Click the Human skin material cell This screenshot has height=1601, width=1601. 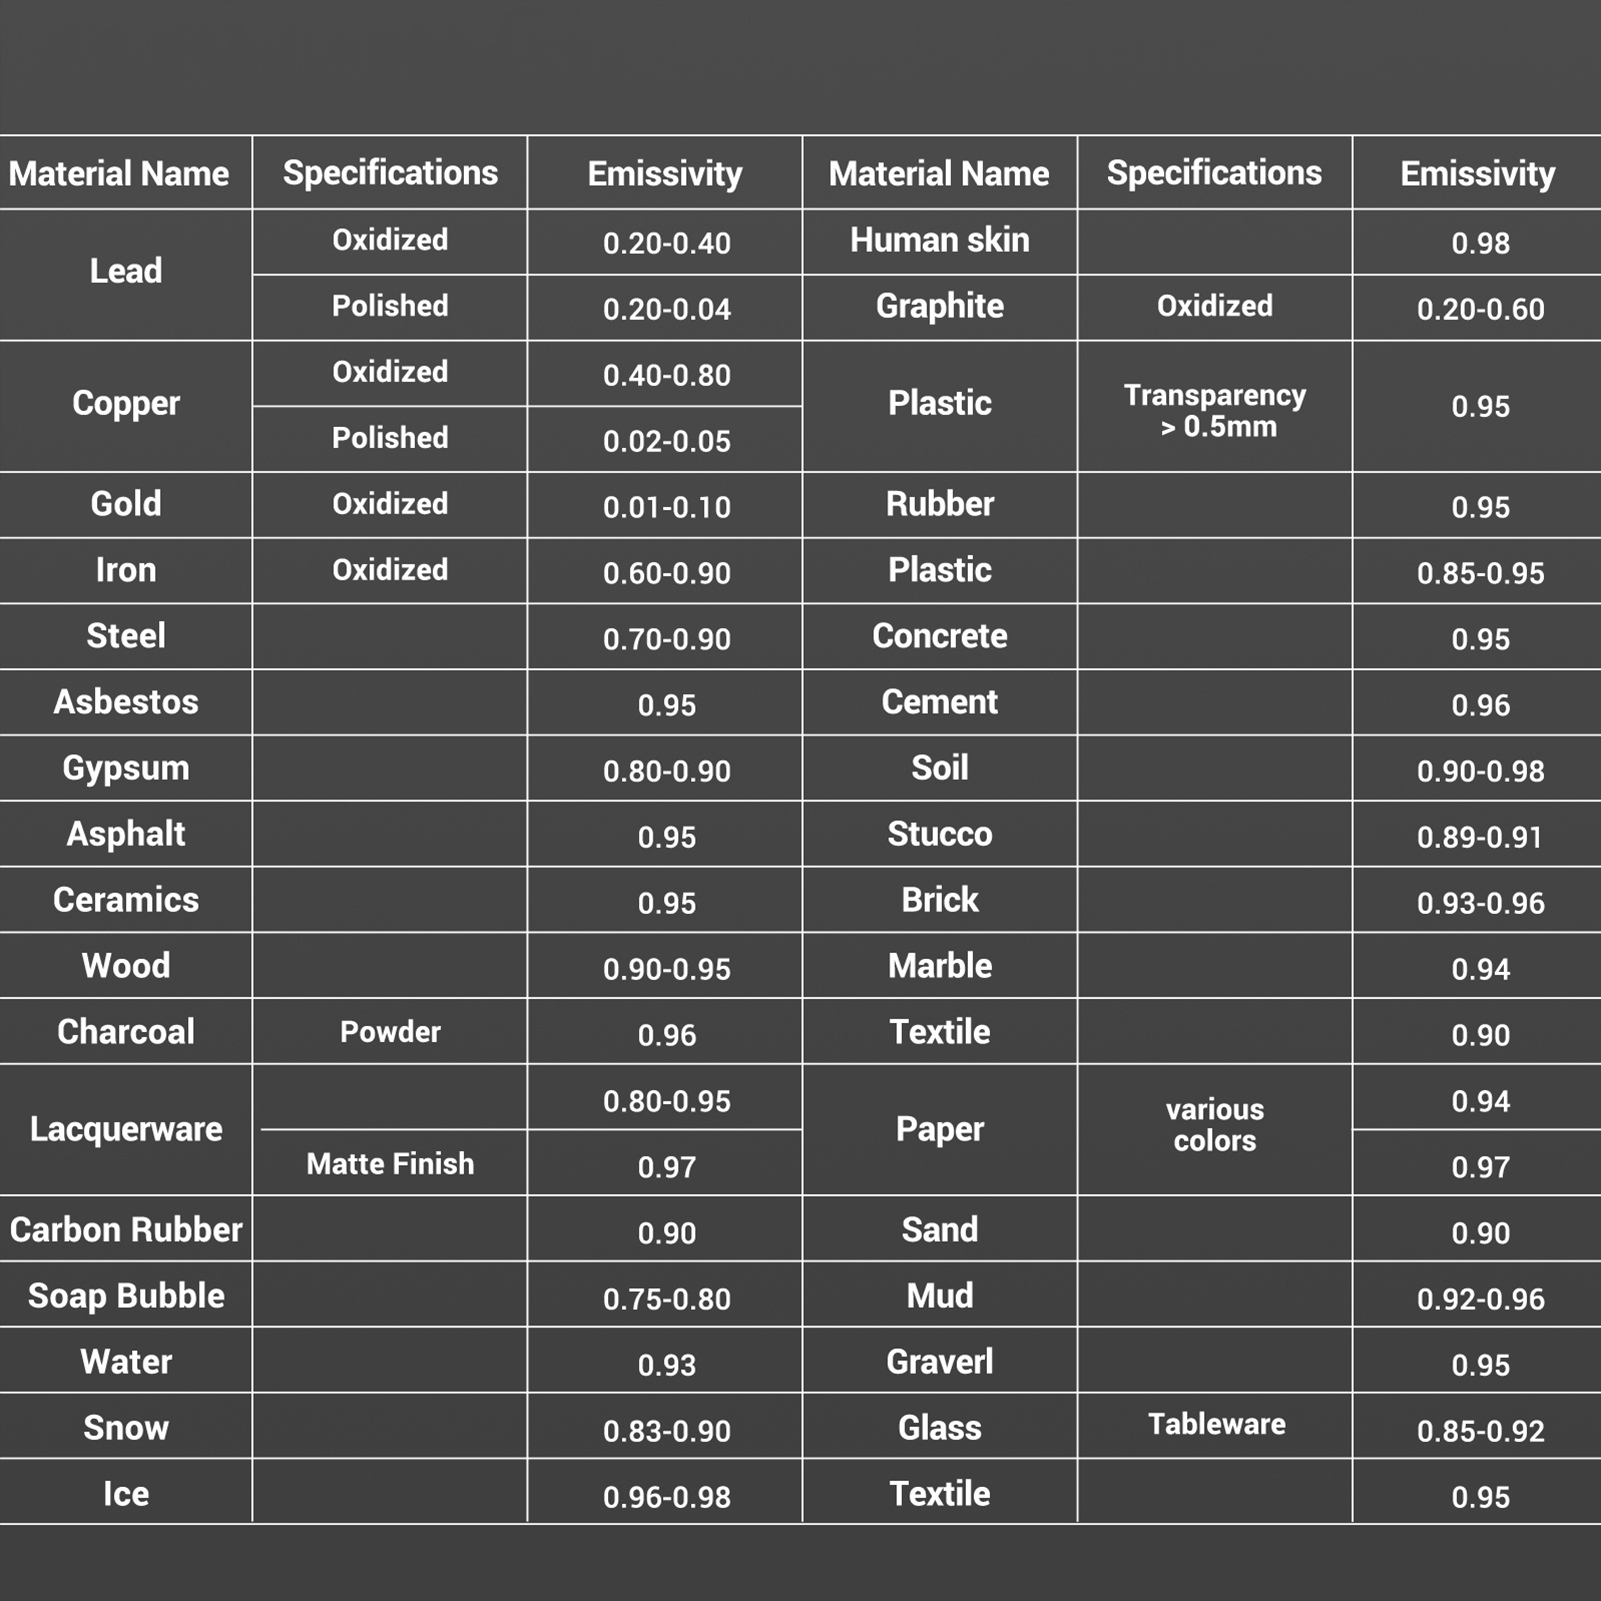point(939,241)
